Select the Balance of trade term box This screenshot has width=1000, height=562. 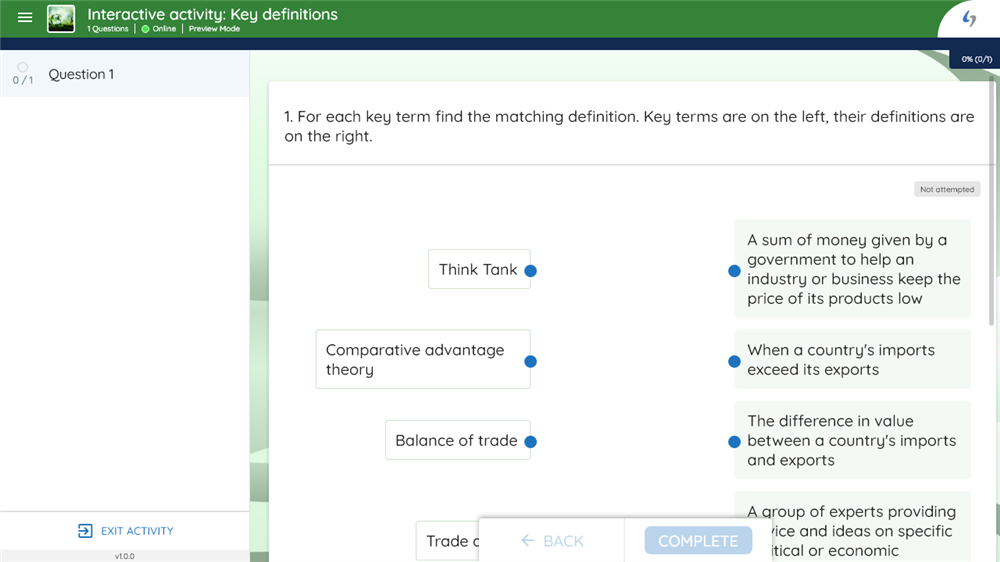click(x=456, y=440)
